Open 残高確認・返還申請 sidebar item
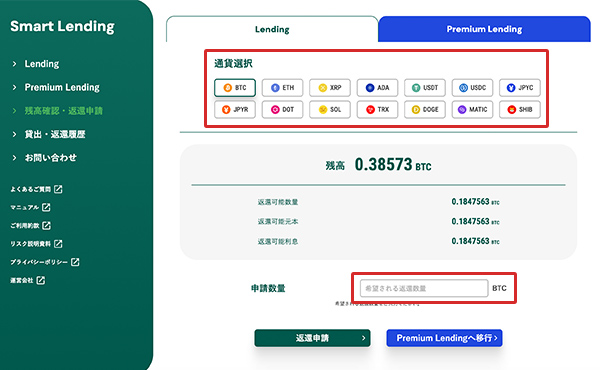The image size is (600, 370). coord(64,111)
